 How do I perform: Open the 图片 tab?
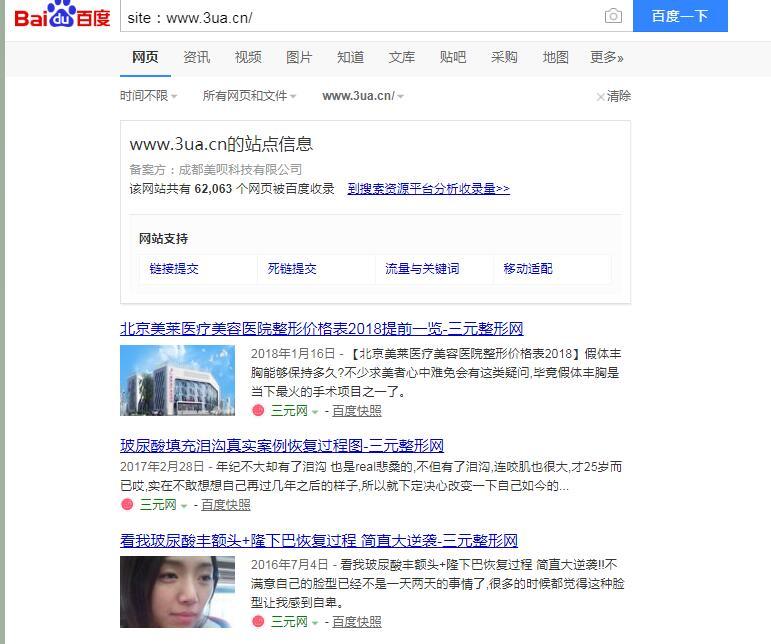pos(299,58)
